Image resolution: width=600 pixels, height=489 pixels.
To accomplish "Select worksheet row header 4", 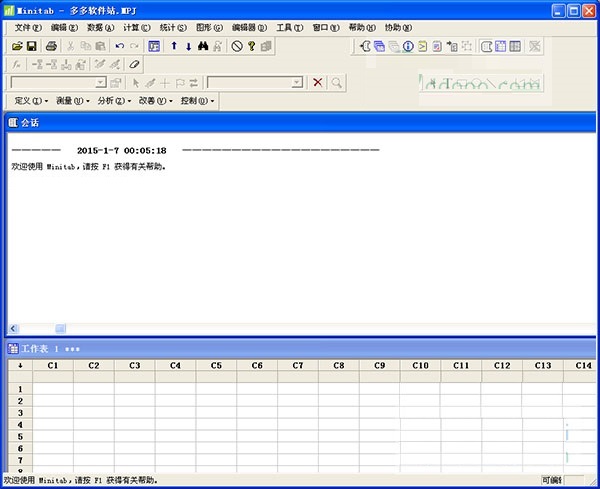I will click(20, 425).
